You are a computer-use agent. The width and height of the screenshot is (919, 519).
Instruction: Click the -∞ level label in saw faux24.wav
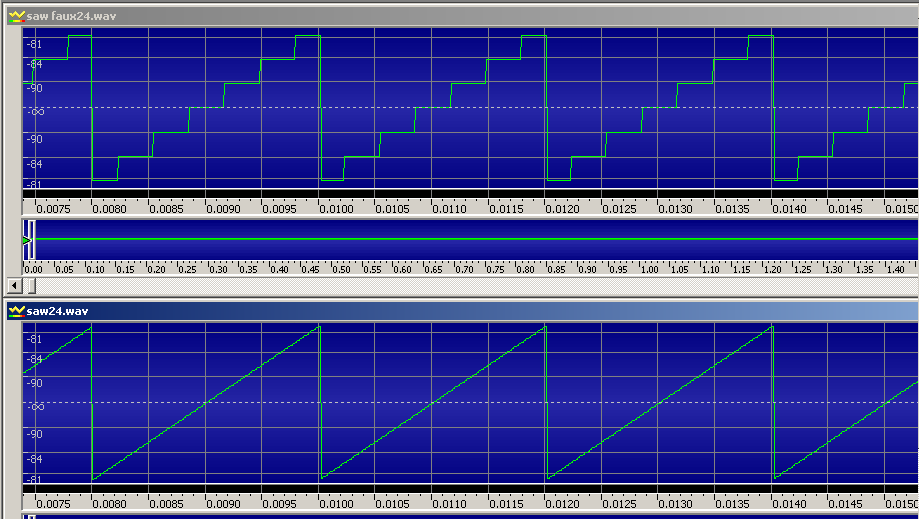(36, 111)
